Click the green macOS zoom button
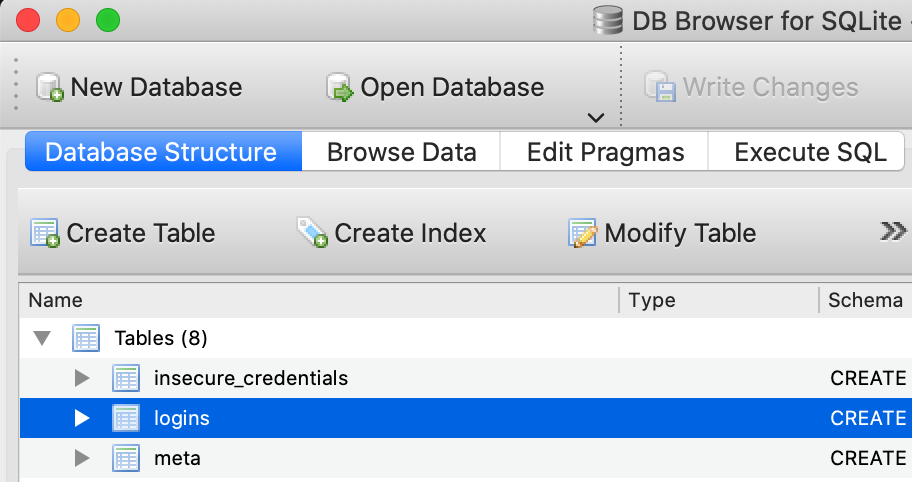Image resolution: width=912 pixels, height=482 pixels. click(107, 20)
